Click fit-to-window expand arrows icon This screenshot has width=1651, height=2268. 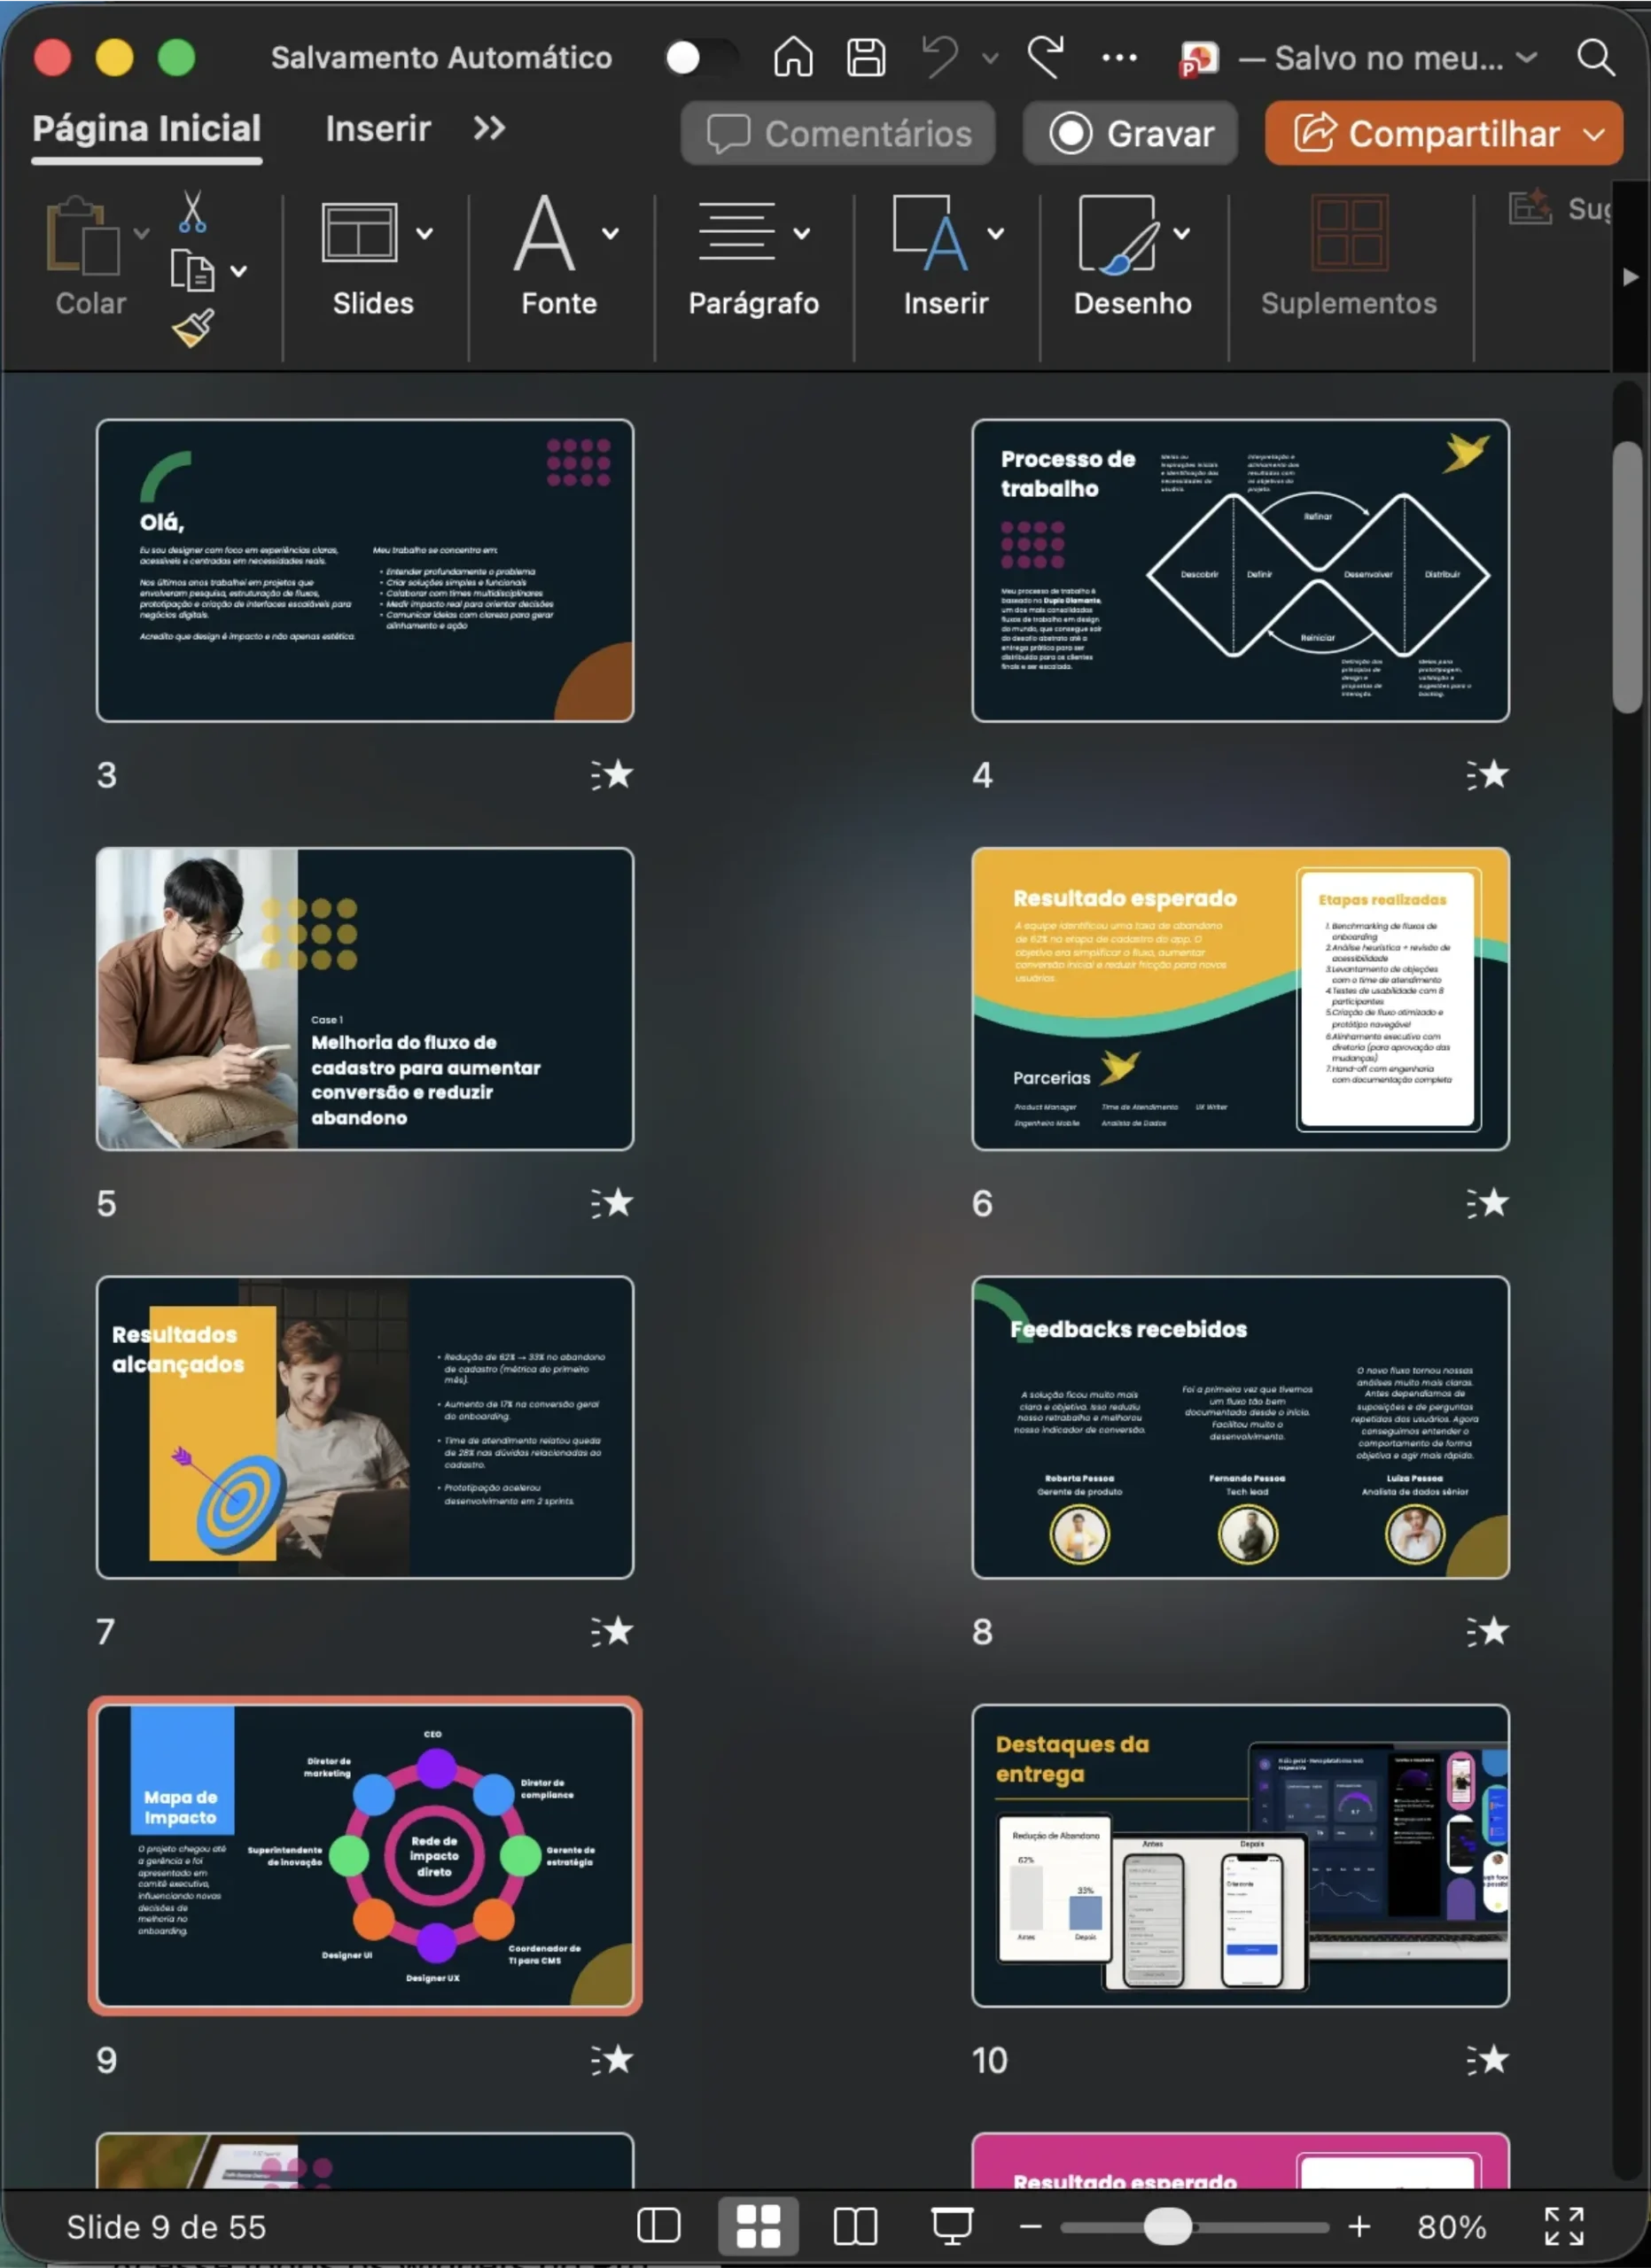click(1564, 2226)
